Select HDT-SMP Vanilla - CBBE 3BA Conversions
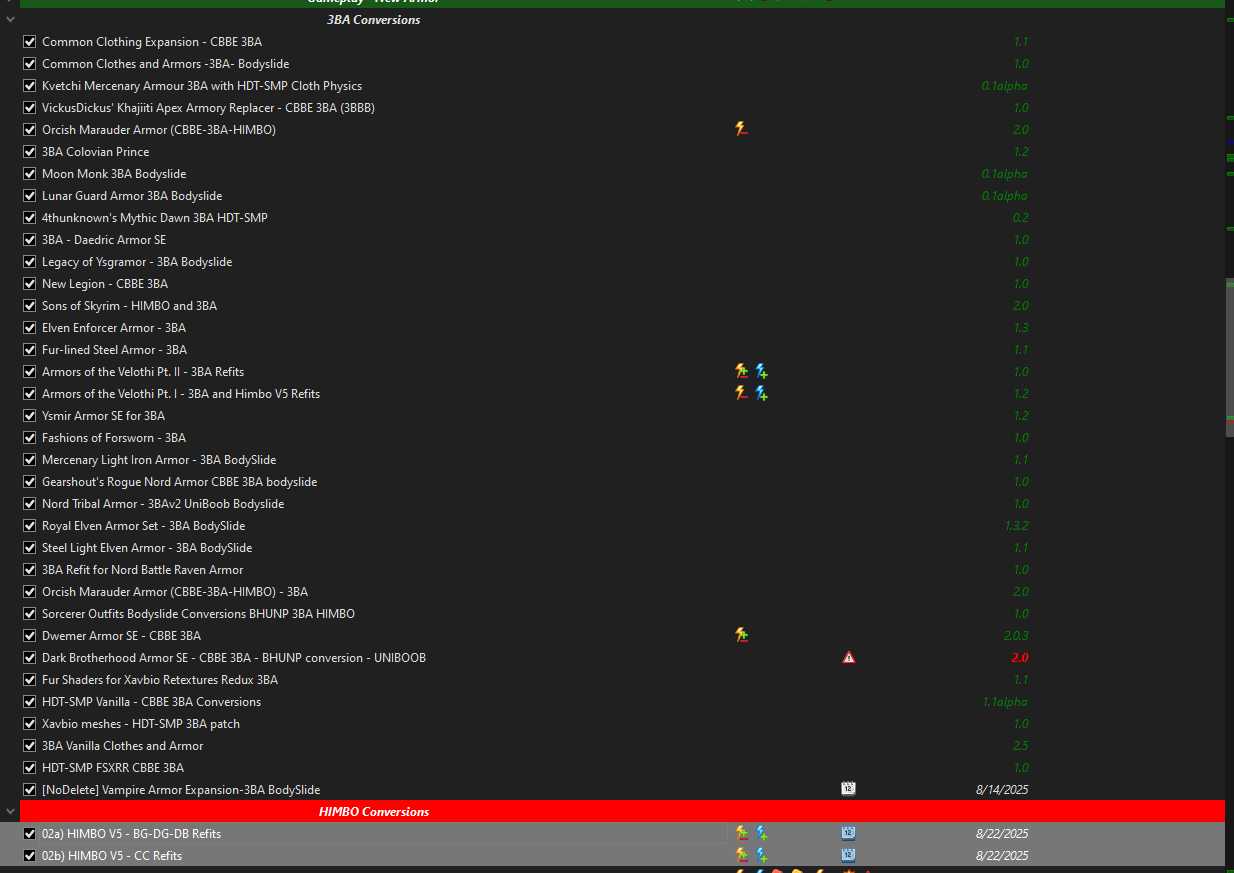 pos(151,702)
